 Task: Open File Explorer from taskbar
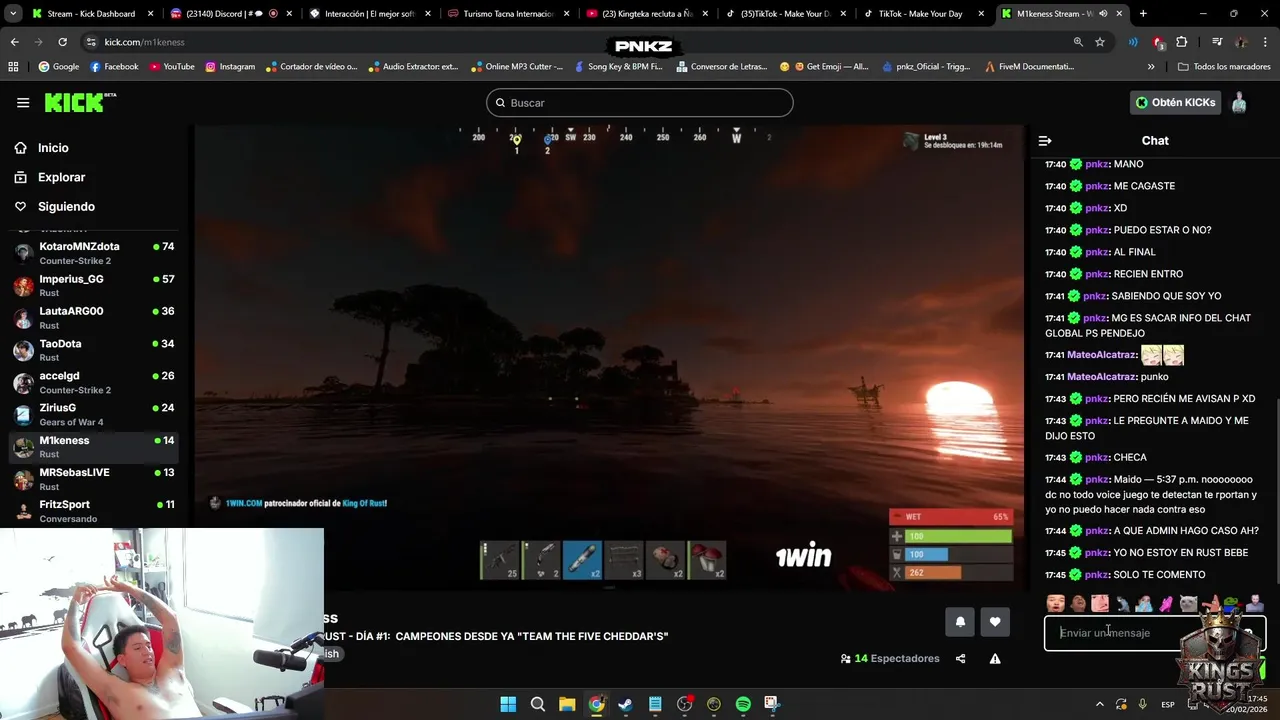(567, 704)
